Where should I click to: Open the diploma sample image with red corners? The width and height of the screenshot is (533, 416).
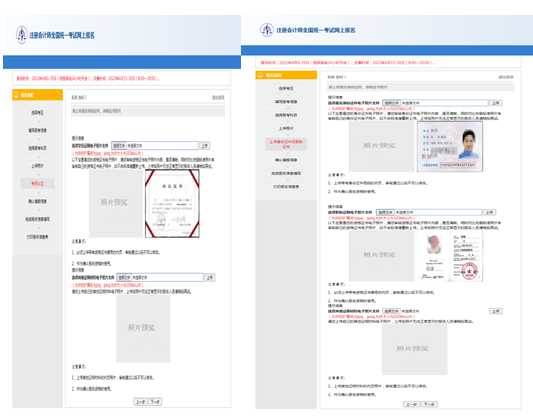[172, 203]
